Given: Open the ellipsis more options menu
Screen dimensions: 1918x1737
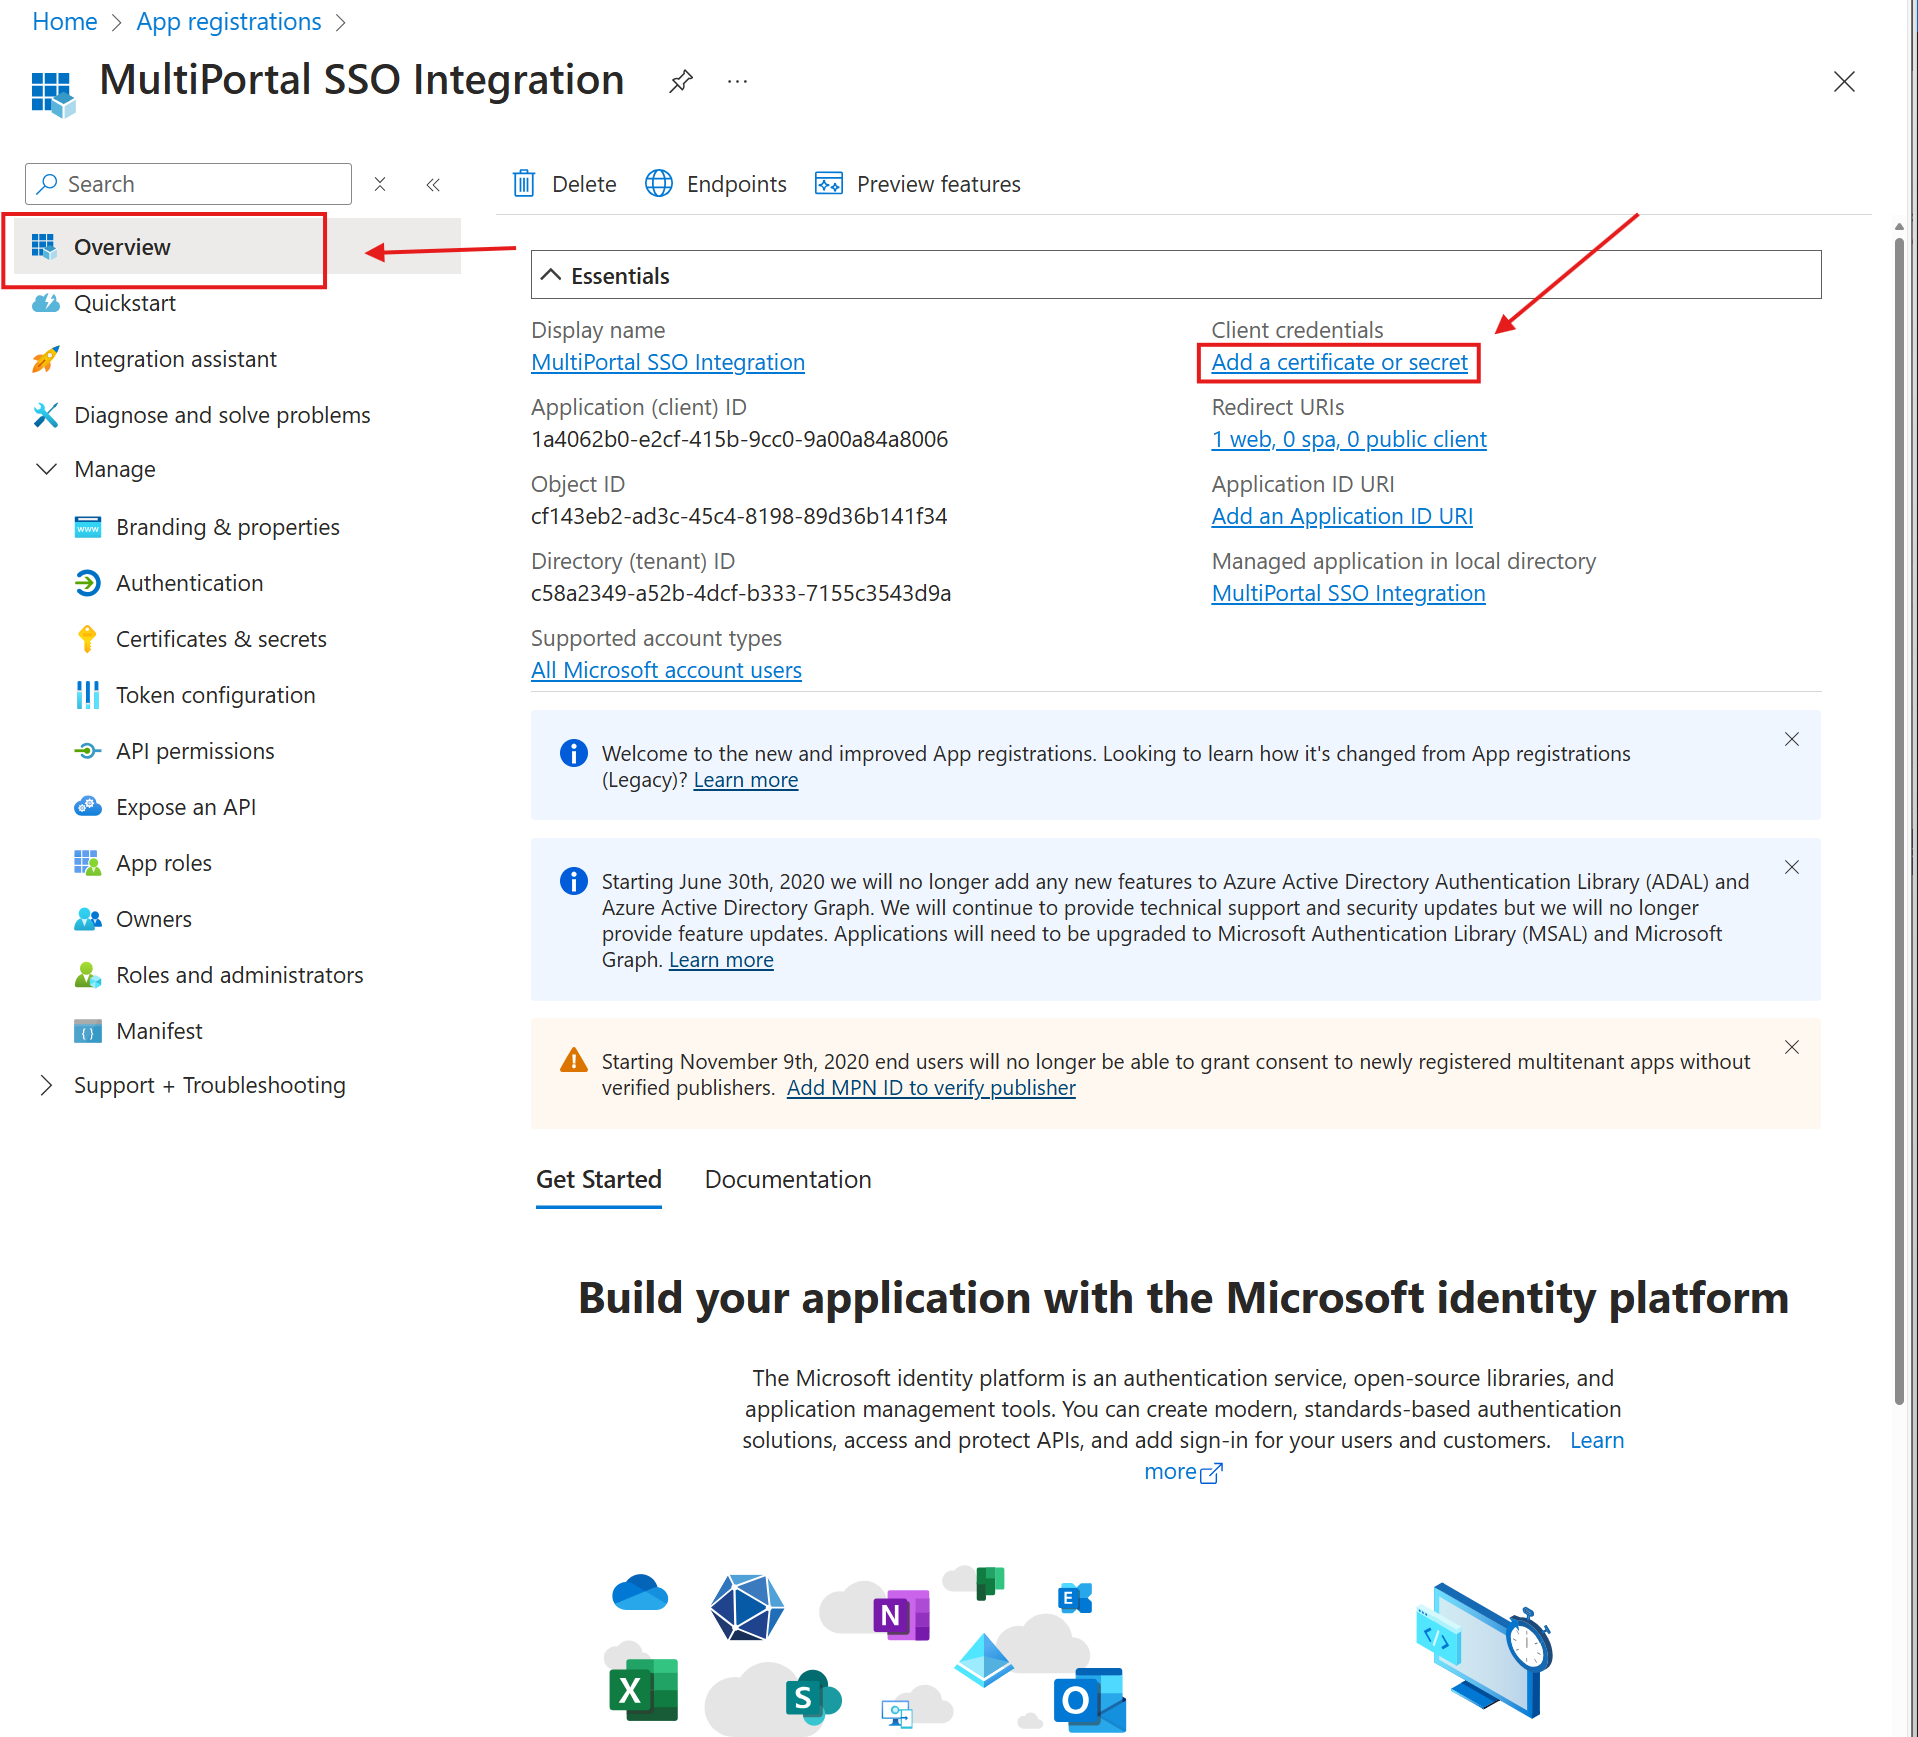Looking at the screenshot, I should tap(738, 81).
